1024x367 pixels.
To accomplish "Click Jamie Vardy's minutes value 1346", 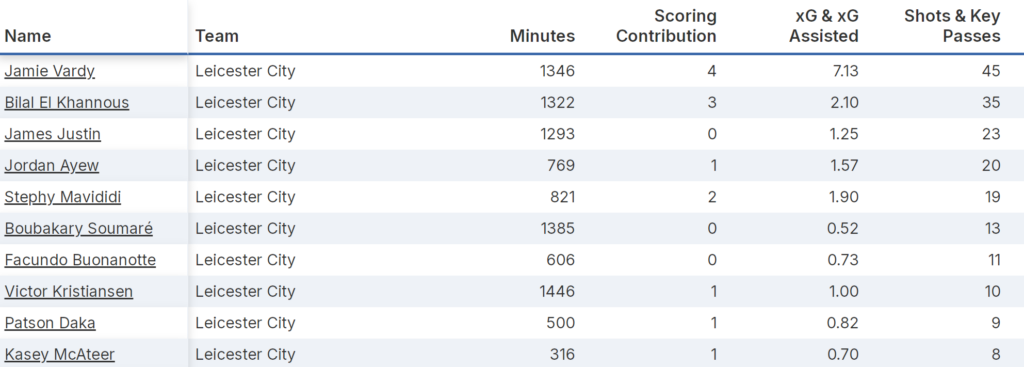I will pyautogui.click(x=557, y=71).
